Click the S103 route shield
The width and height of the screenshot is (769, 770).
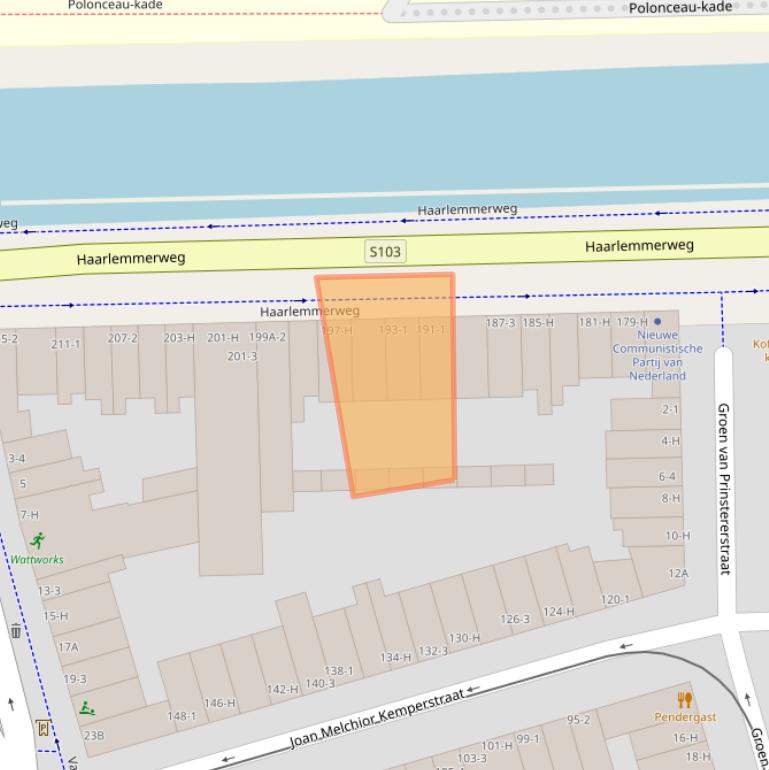(x=385, y=251)
